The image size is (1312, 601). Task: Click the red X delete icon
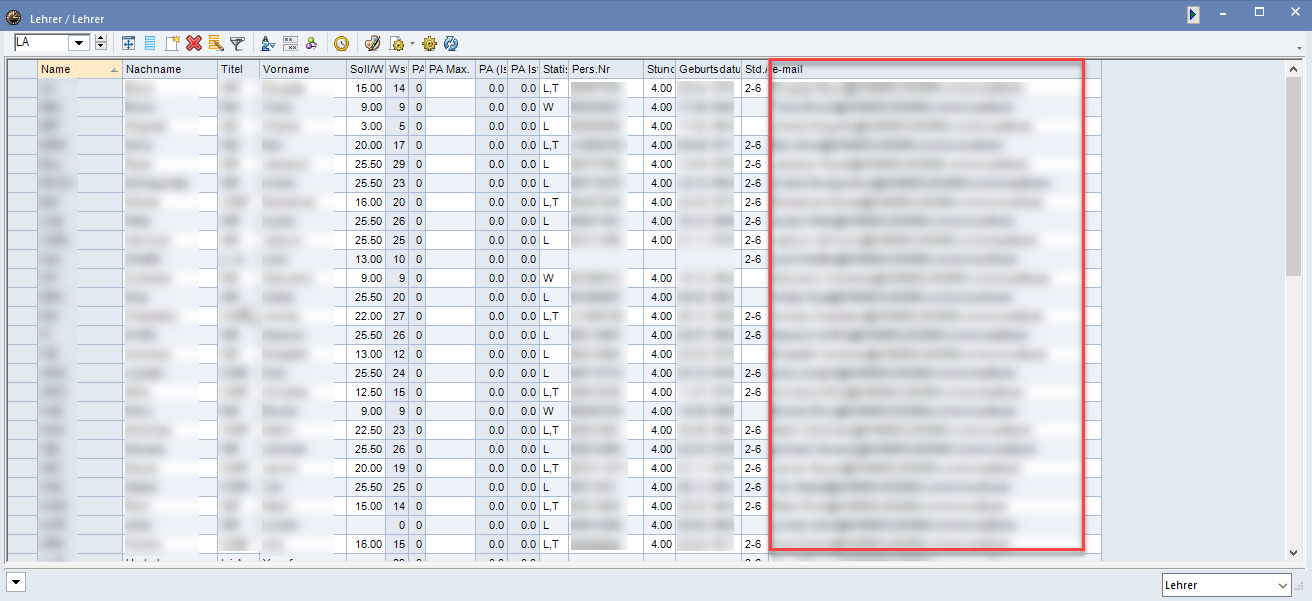tap(194, 43)
